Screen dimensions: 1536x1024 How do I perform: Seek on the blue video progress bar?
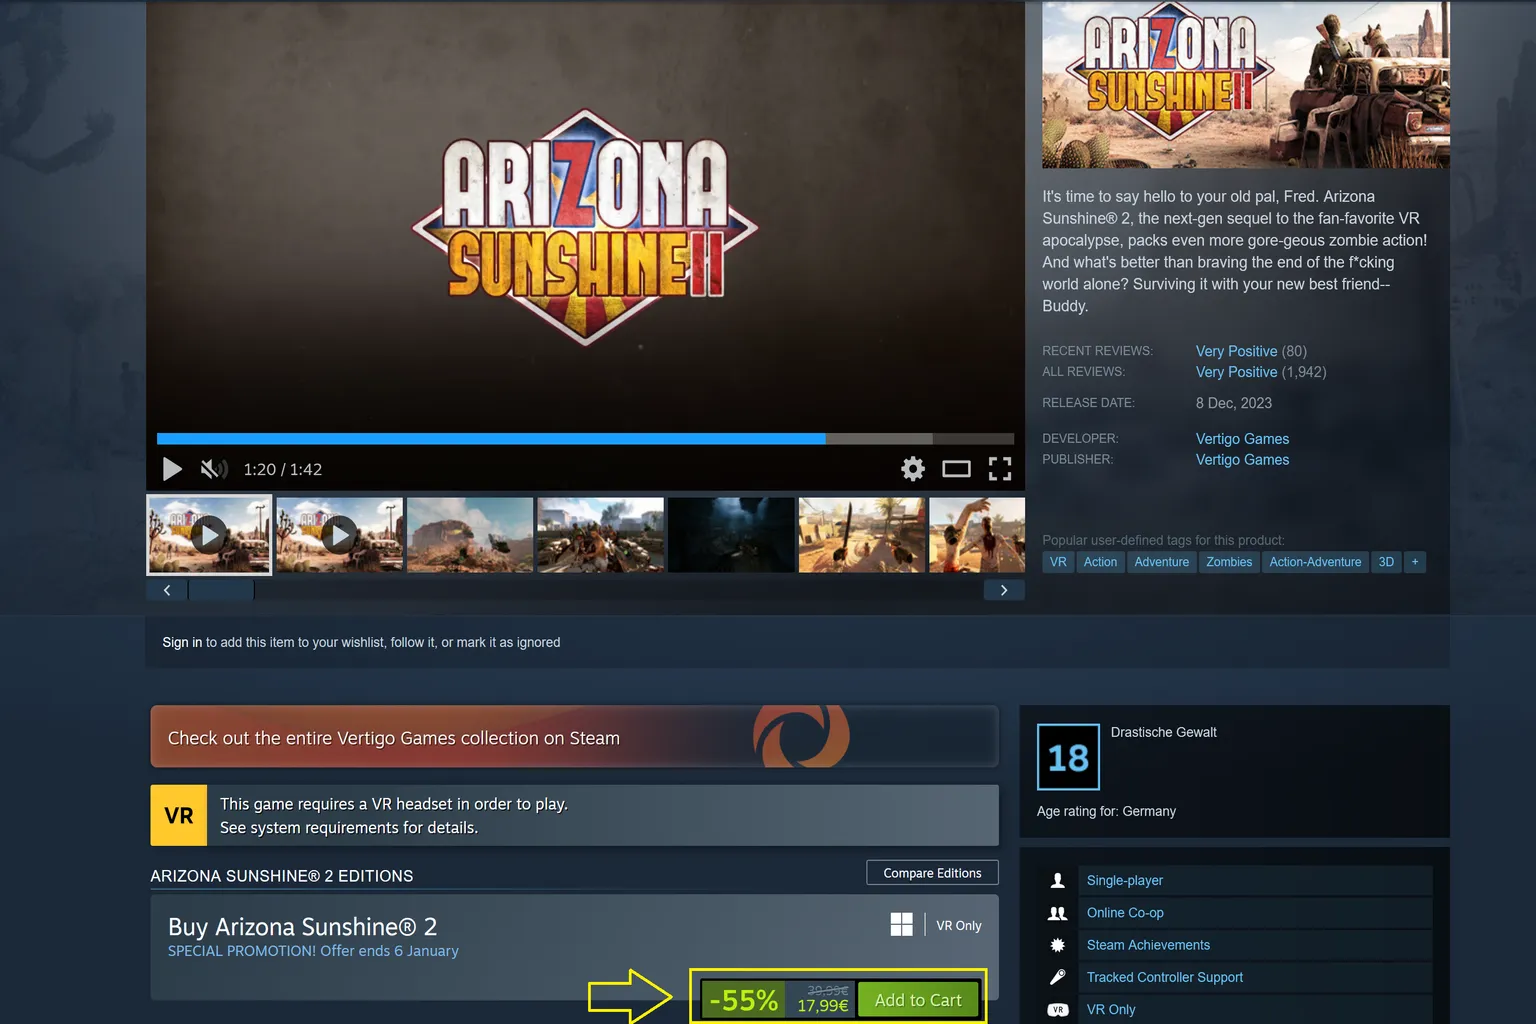(x=585, y=438)
